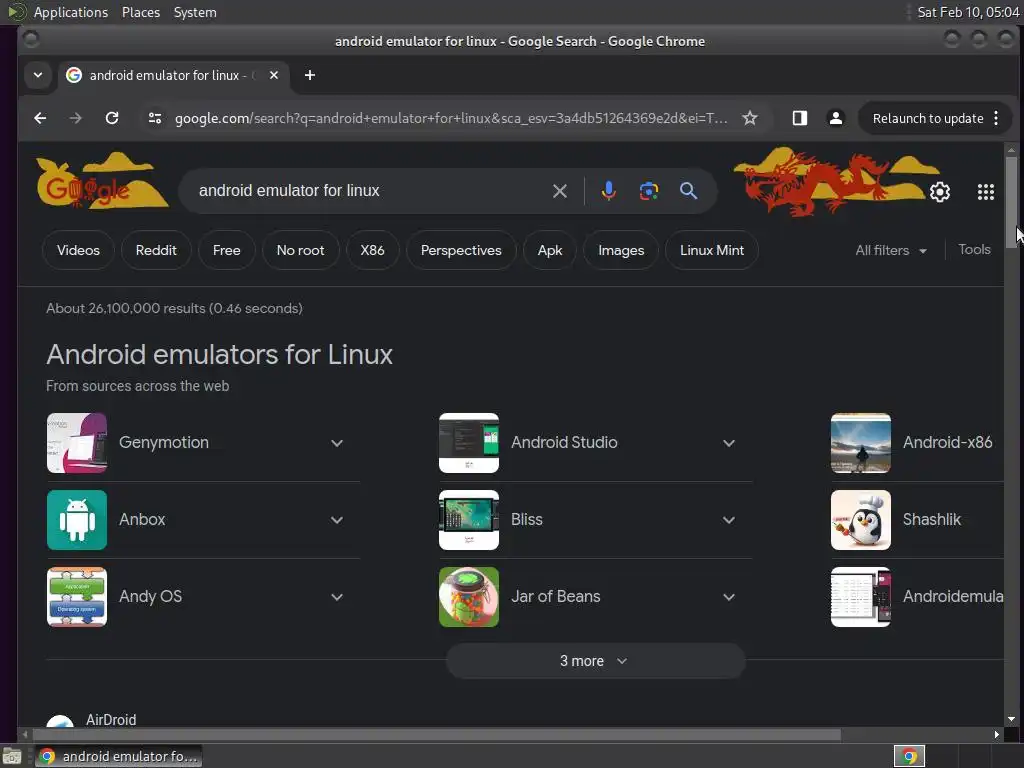This screenshot has width=1024, height=768.
Task: Filter results by Videos
Action: tap(78, 250)
